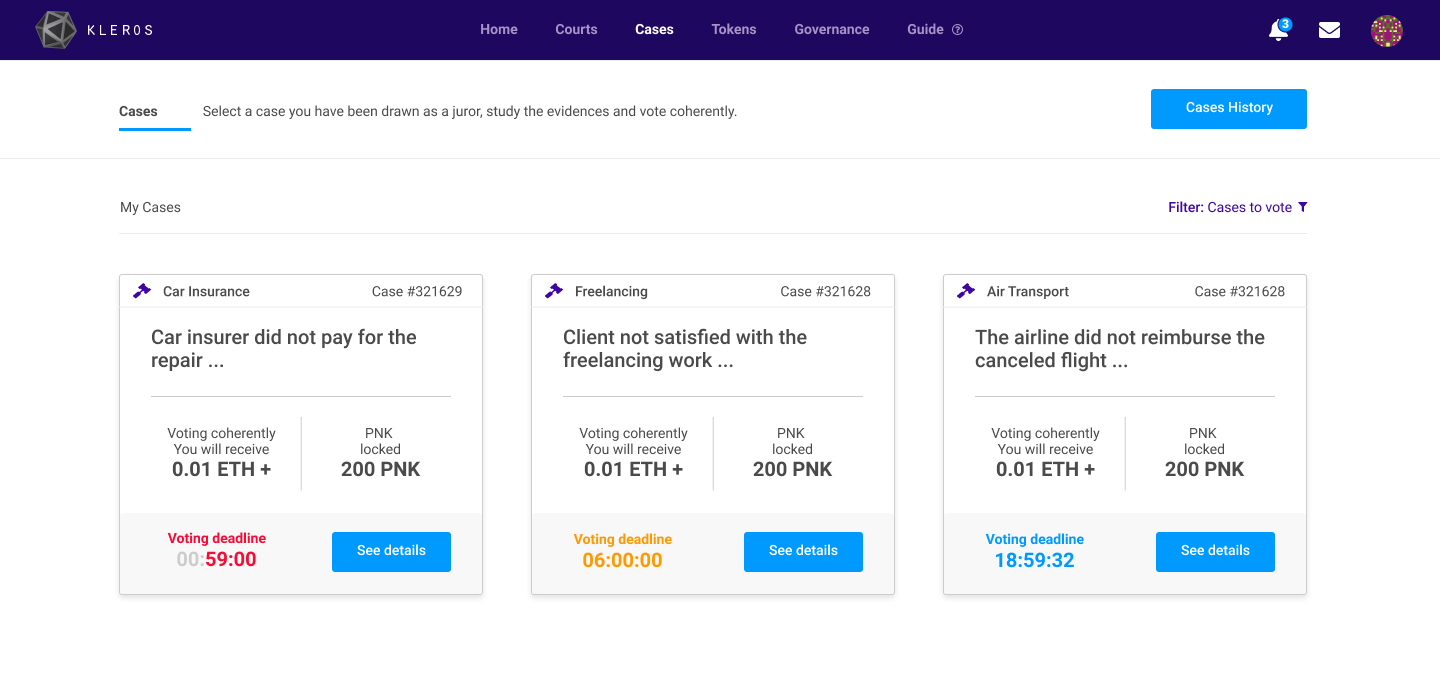Open the Governance menu item
The image size is (1440, 688).
point(832,30)
